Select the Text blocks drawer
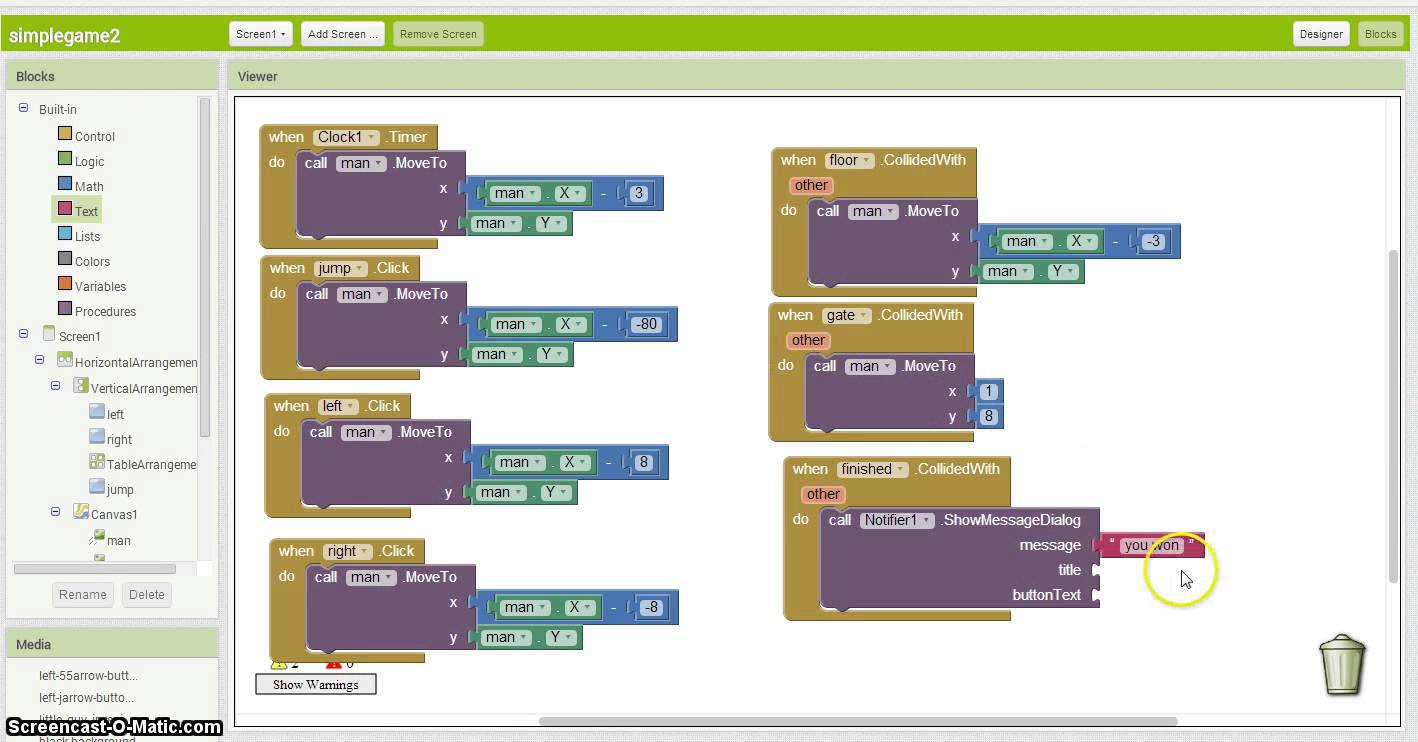1418x742 pixels. click(85, 210)
